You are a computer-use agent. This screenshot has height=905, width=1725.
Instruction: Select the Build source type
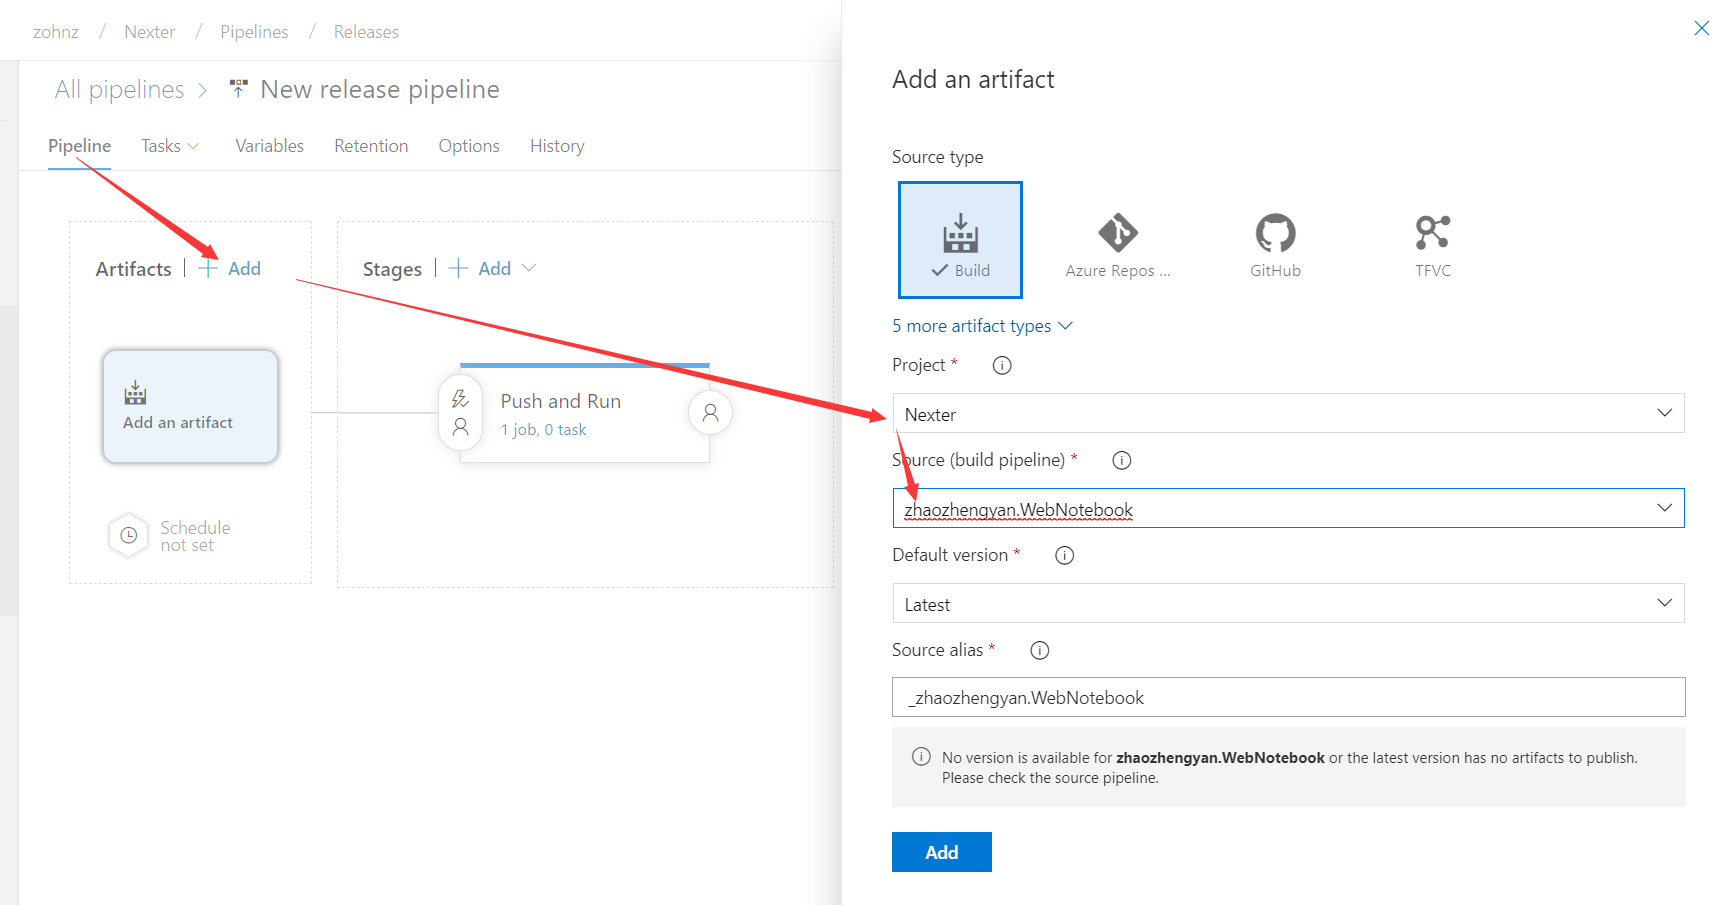959,239
